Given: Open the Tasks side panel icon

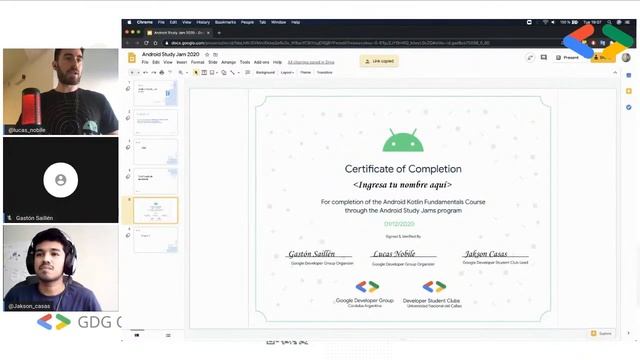Looking at the screenshot, I should point(629,107).
